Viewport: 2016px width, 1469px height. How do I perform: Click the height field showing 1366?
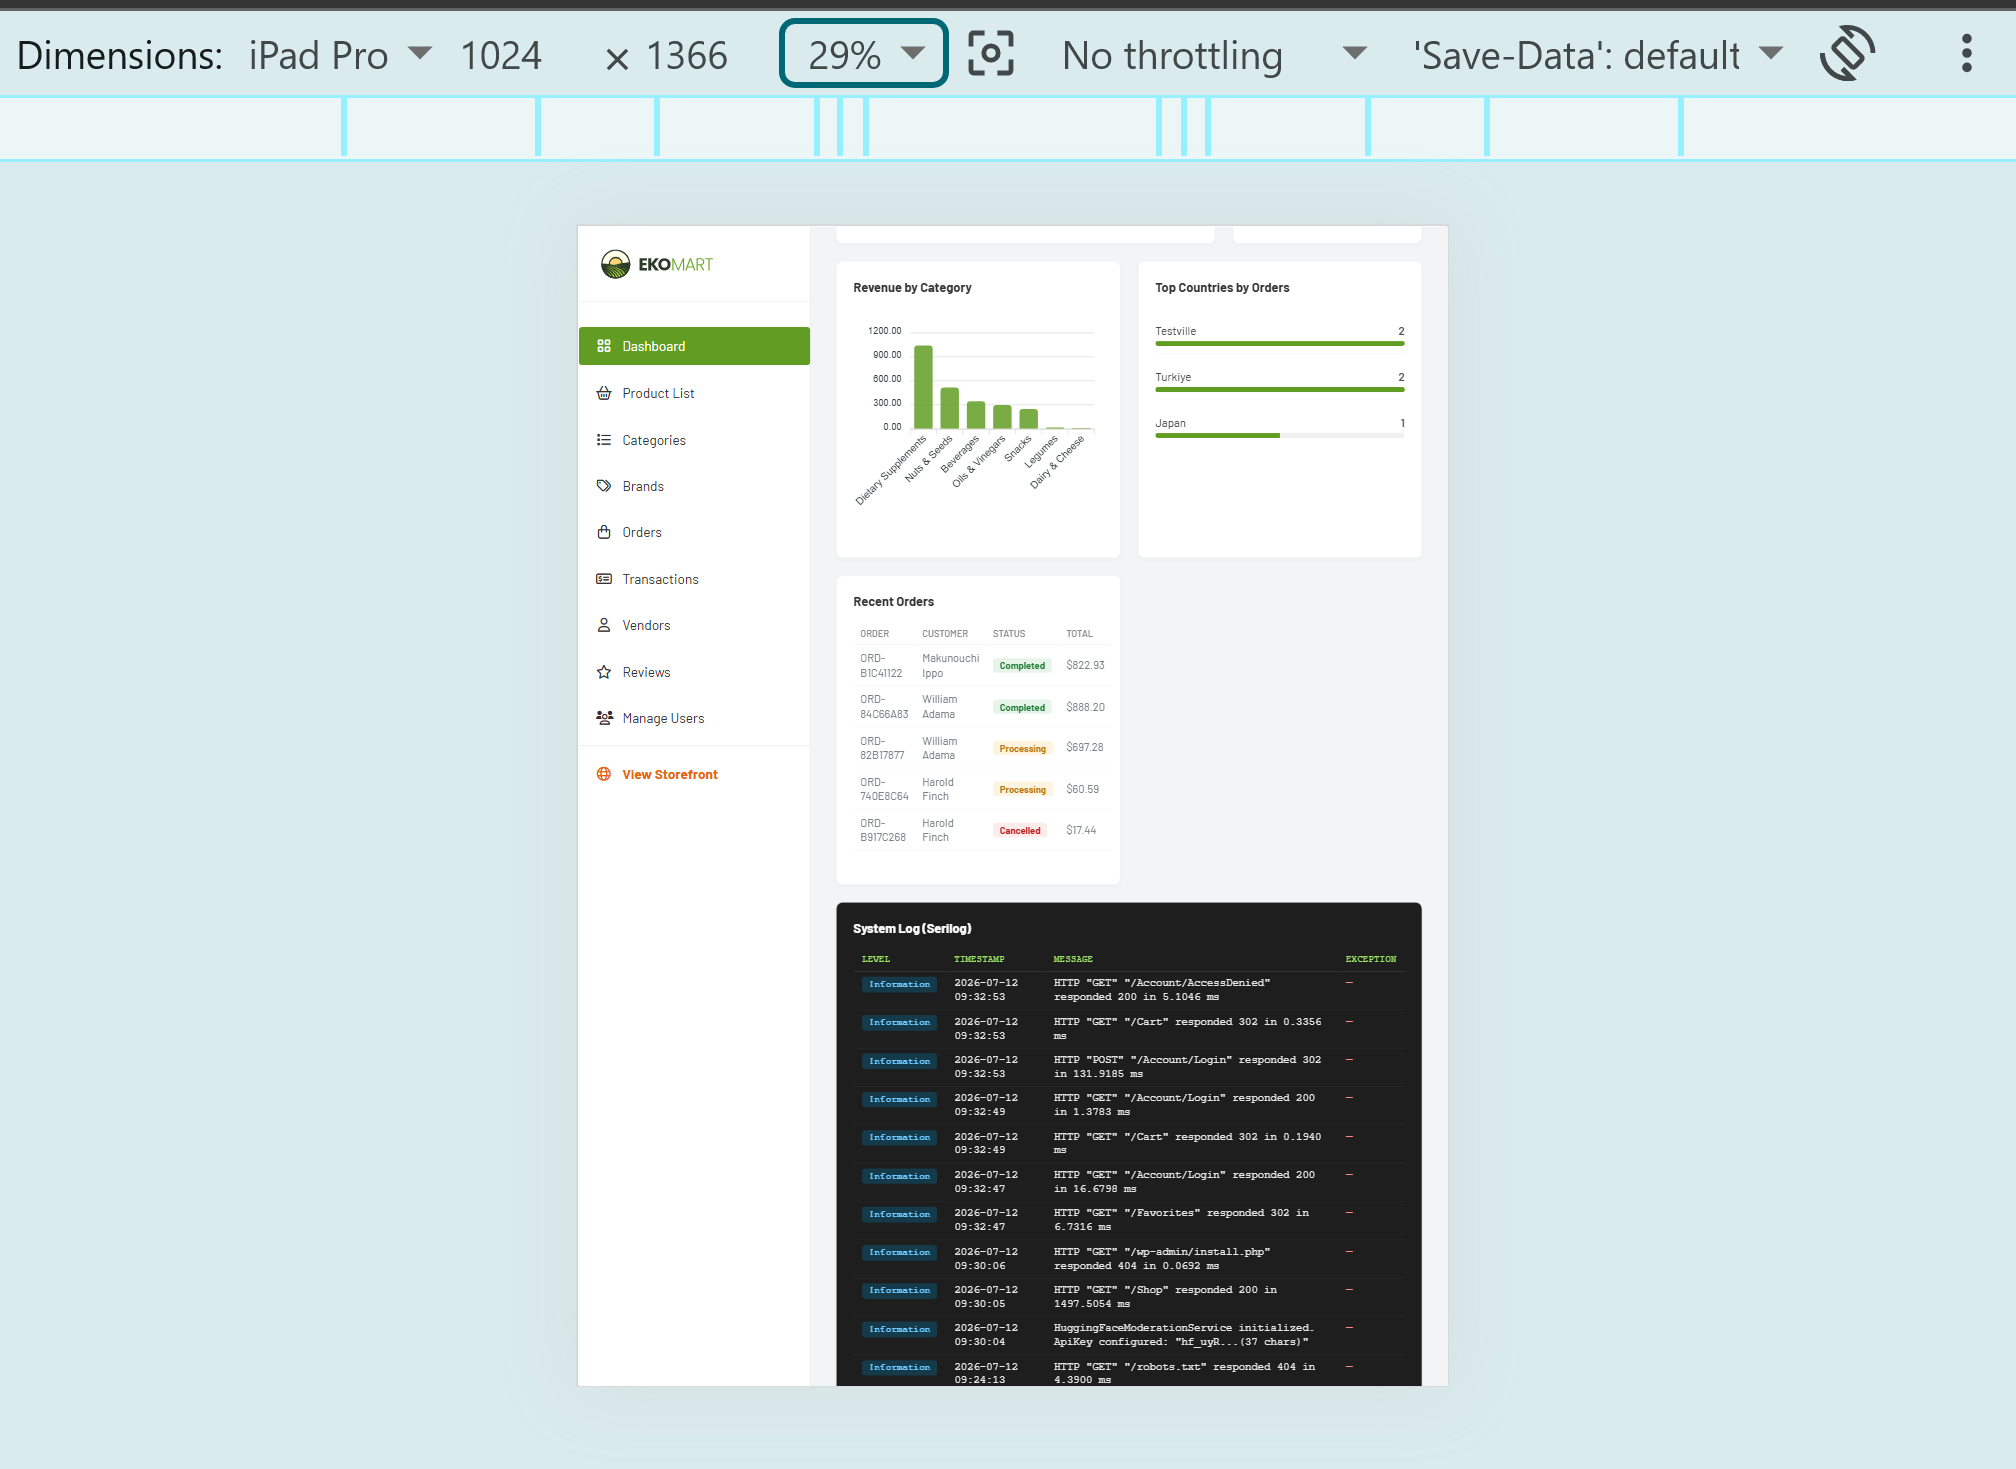coord(687,55)
